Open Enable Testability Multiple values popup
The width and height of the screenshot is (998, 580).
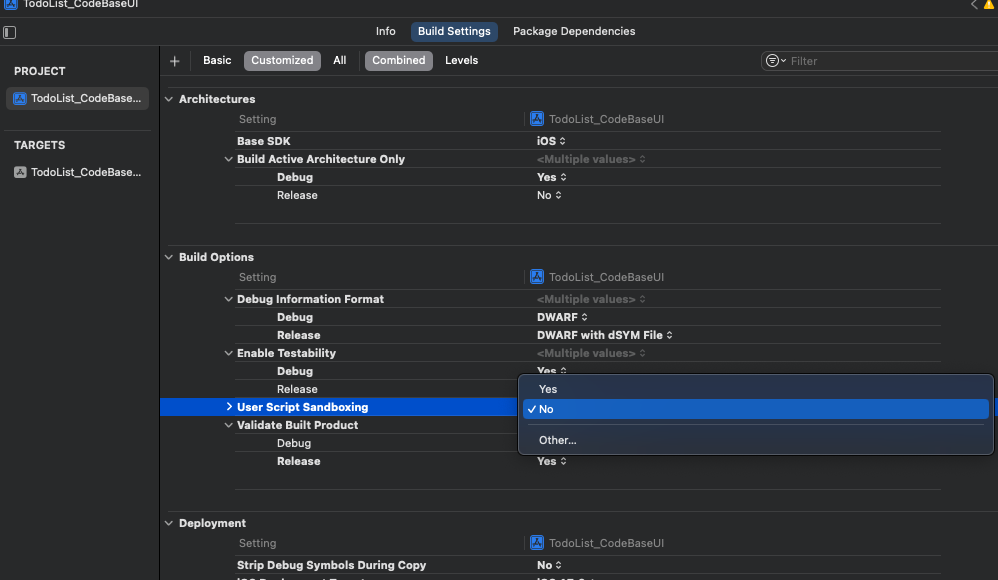point(591,353)
